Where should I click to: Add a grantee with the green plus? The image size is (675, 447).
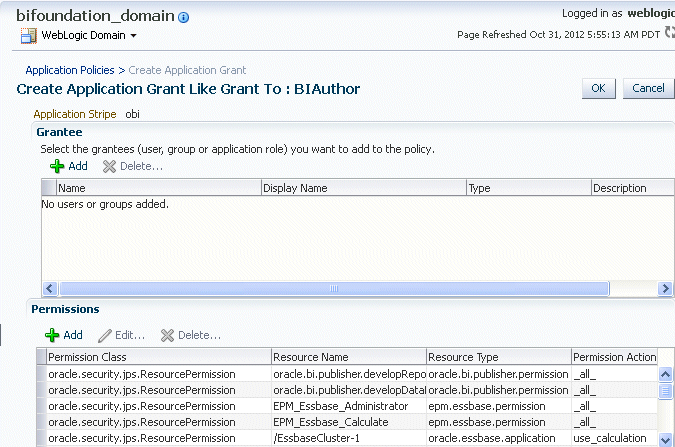(69, 166)
